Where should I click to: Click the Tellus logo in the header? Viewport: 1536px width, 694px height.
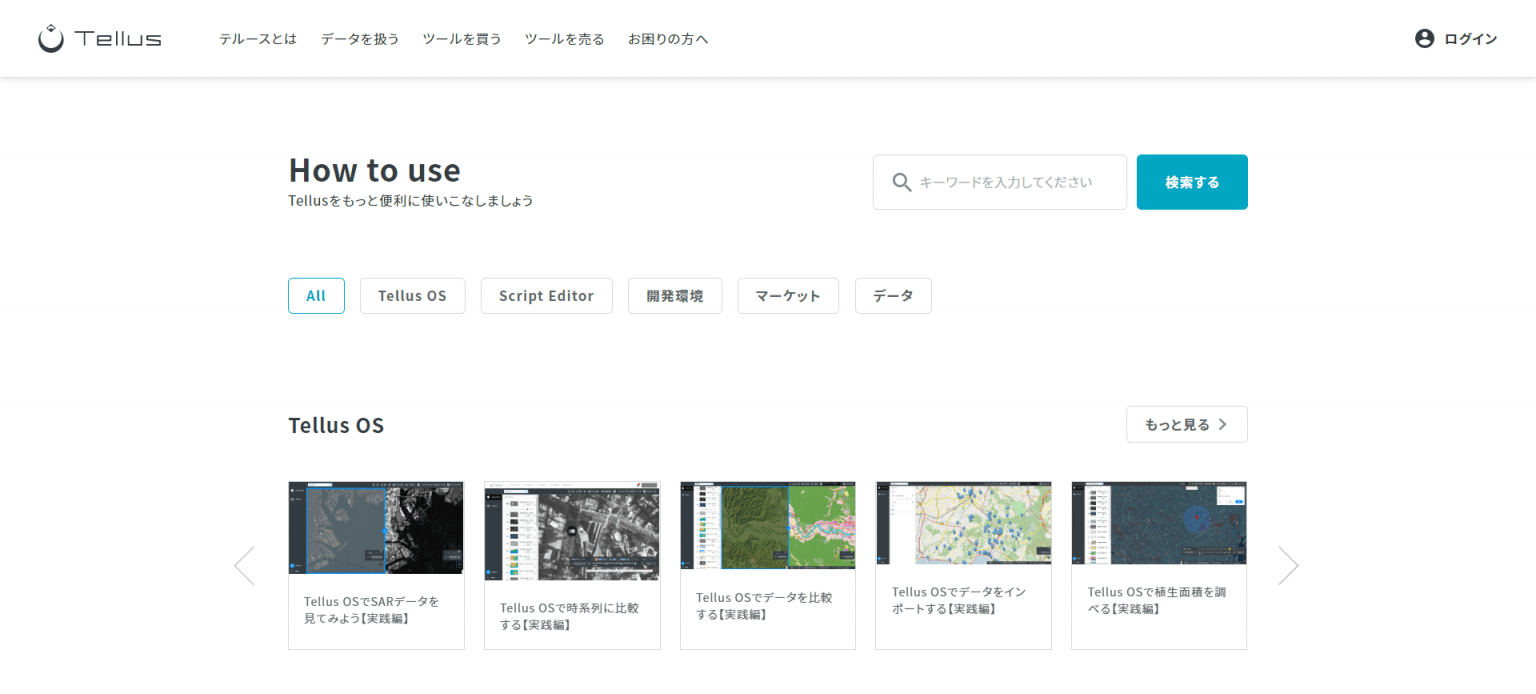[100, 39]
